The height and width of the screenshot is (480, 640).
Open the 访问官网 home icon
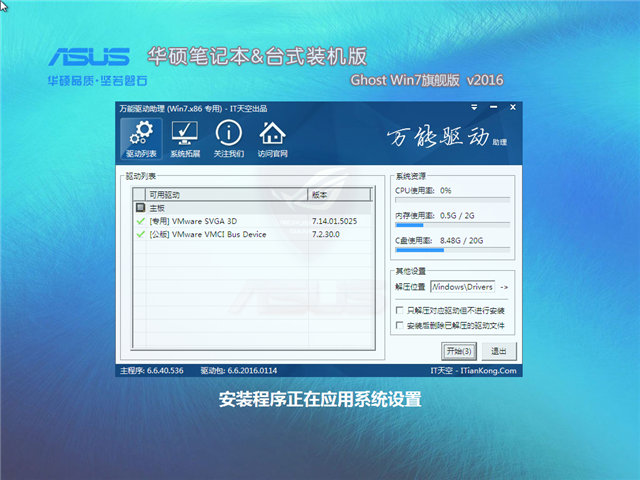click(272, 138)
